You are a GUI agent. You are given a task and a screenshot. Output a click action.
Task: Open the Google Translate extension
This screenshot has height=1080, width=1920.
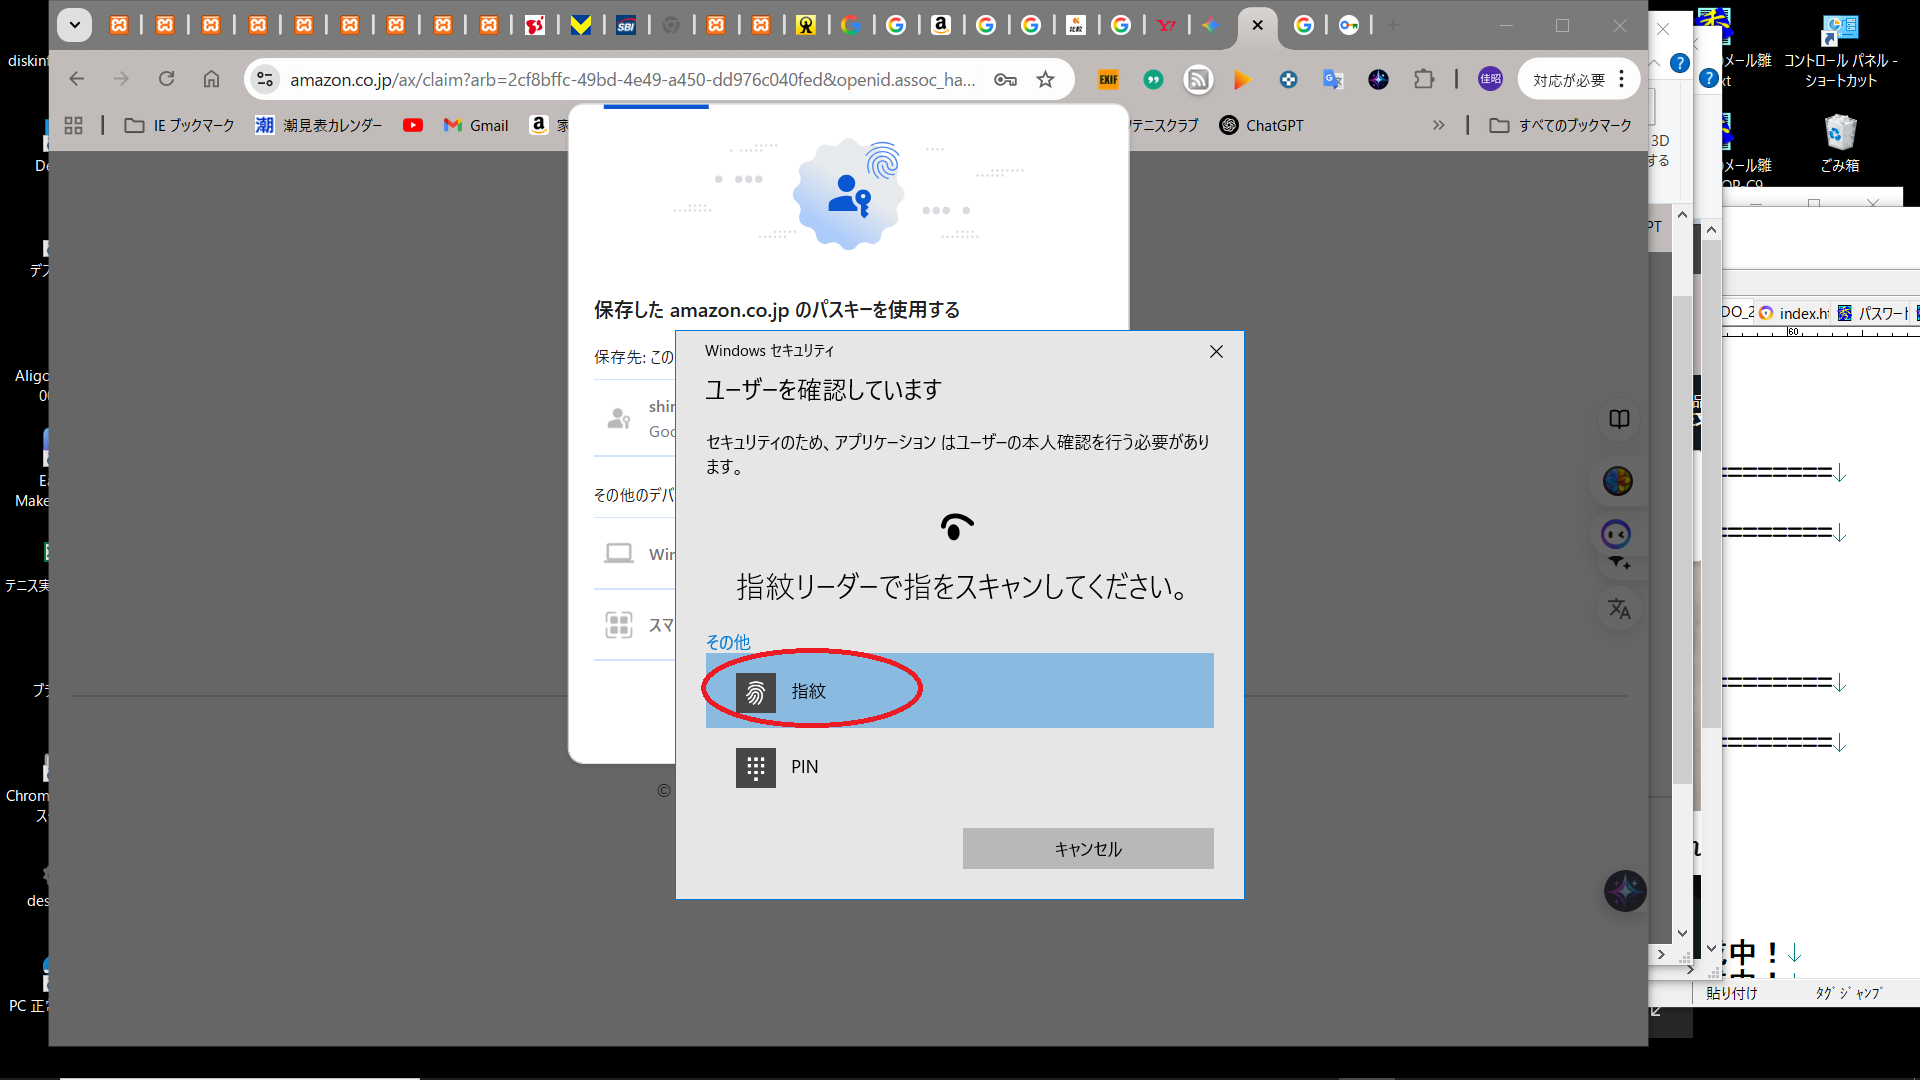(x=1332, y=80)
